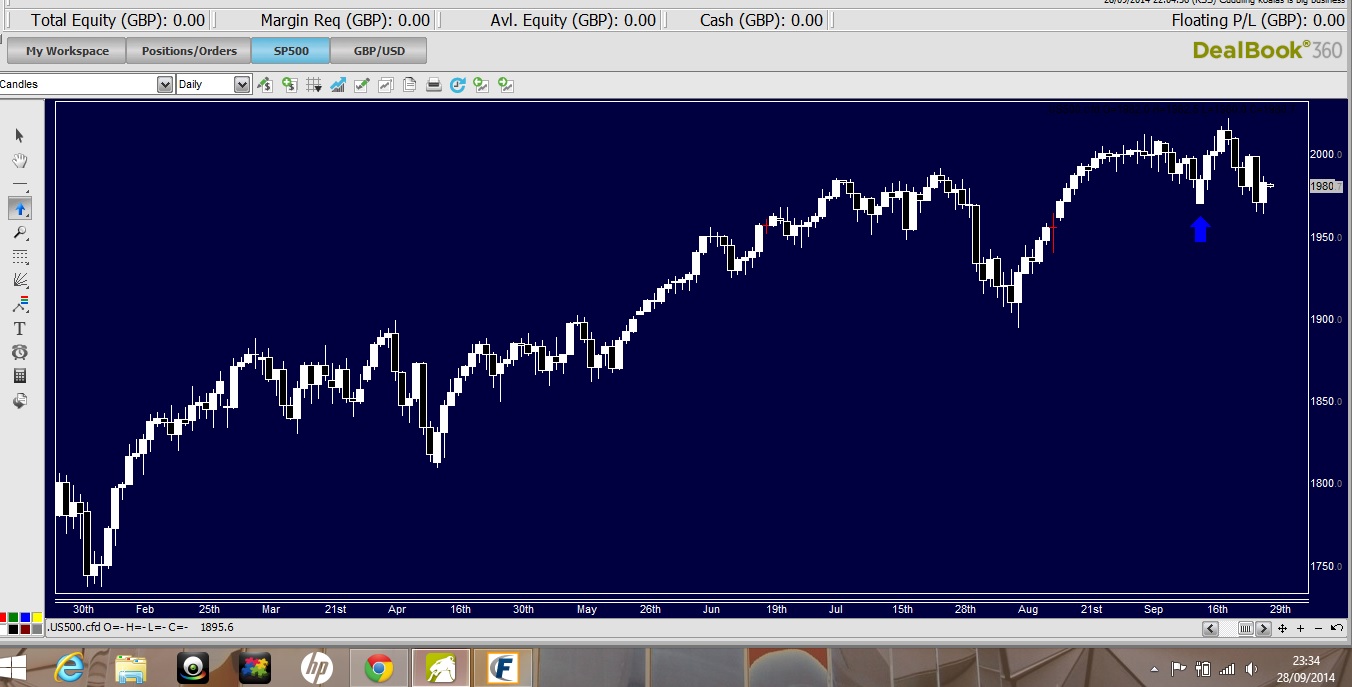Click the last left-sidebar documents-arrow icon

(x=20, y=400)
